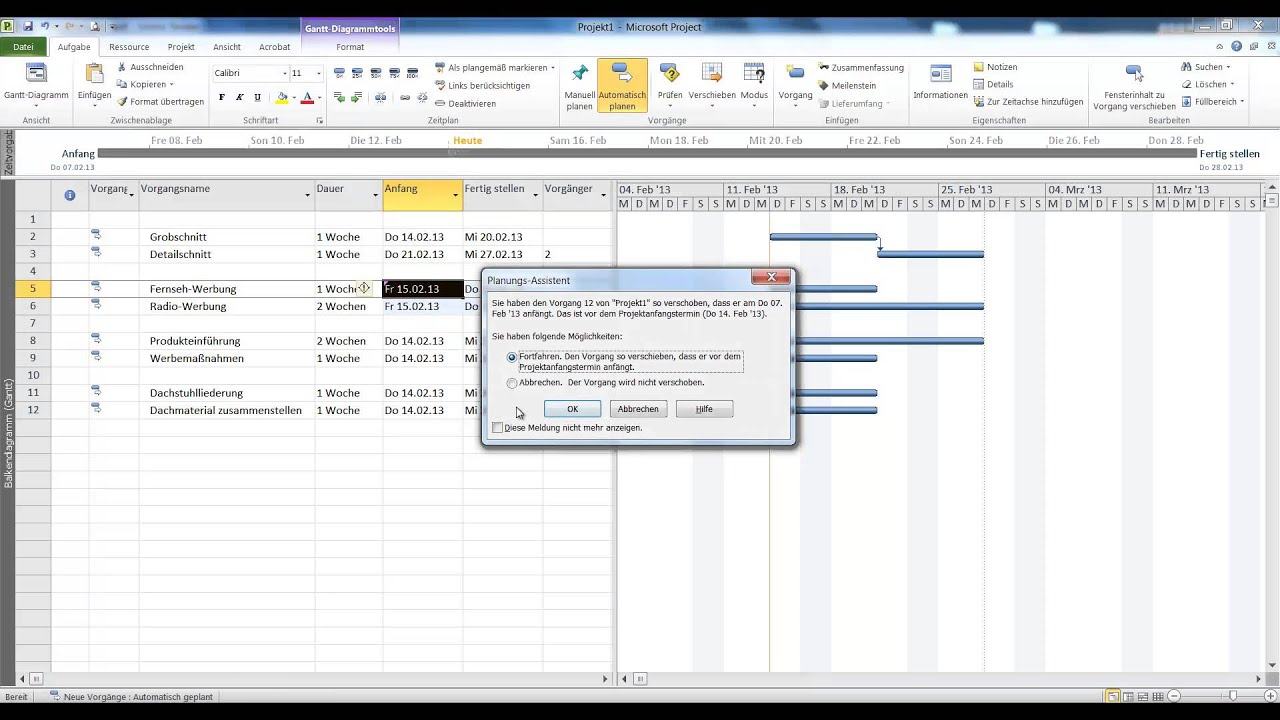The width and height of the screenshot is (1280, 720).
Task: Indent the selected task
Action: pyautogui.click(x=357, y=97)
